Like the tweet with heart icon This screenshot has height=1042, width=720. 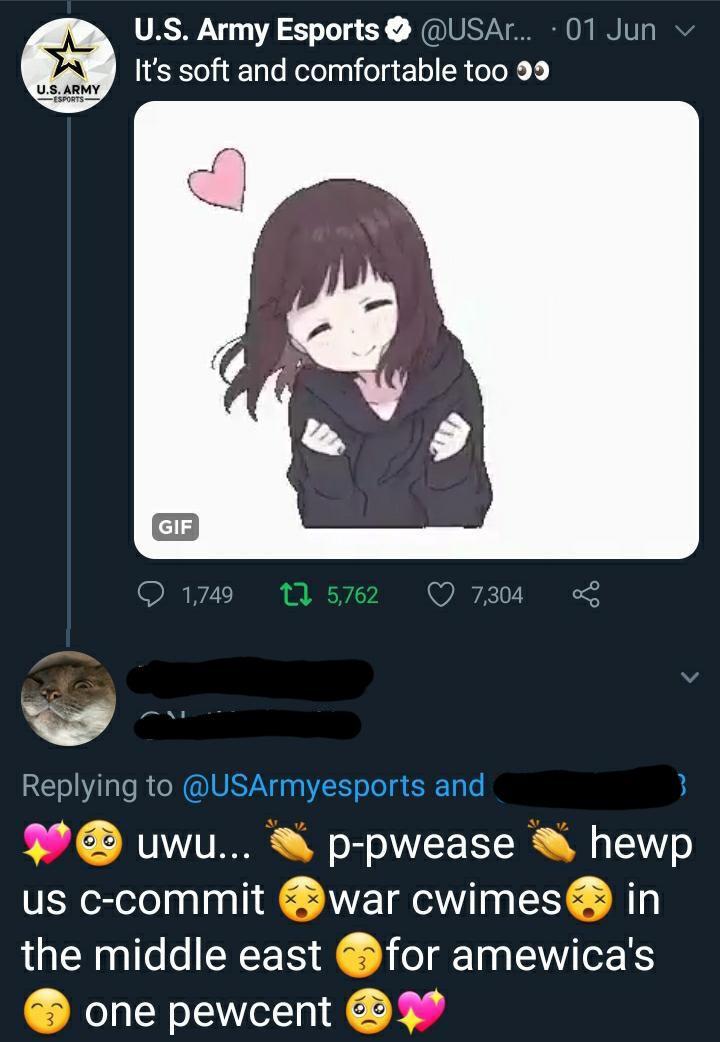coord(439,594)
